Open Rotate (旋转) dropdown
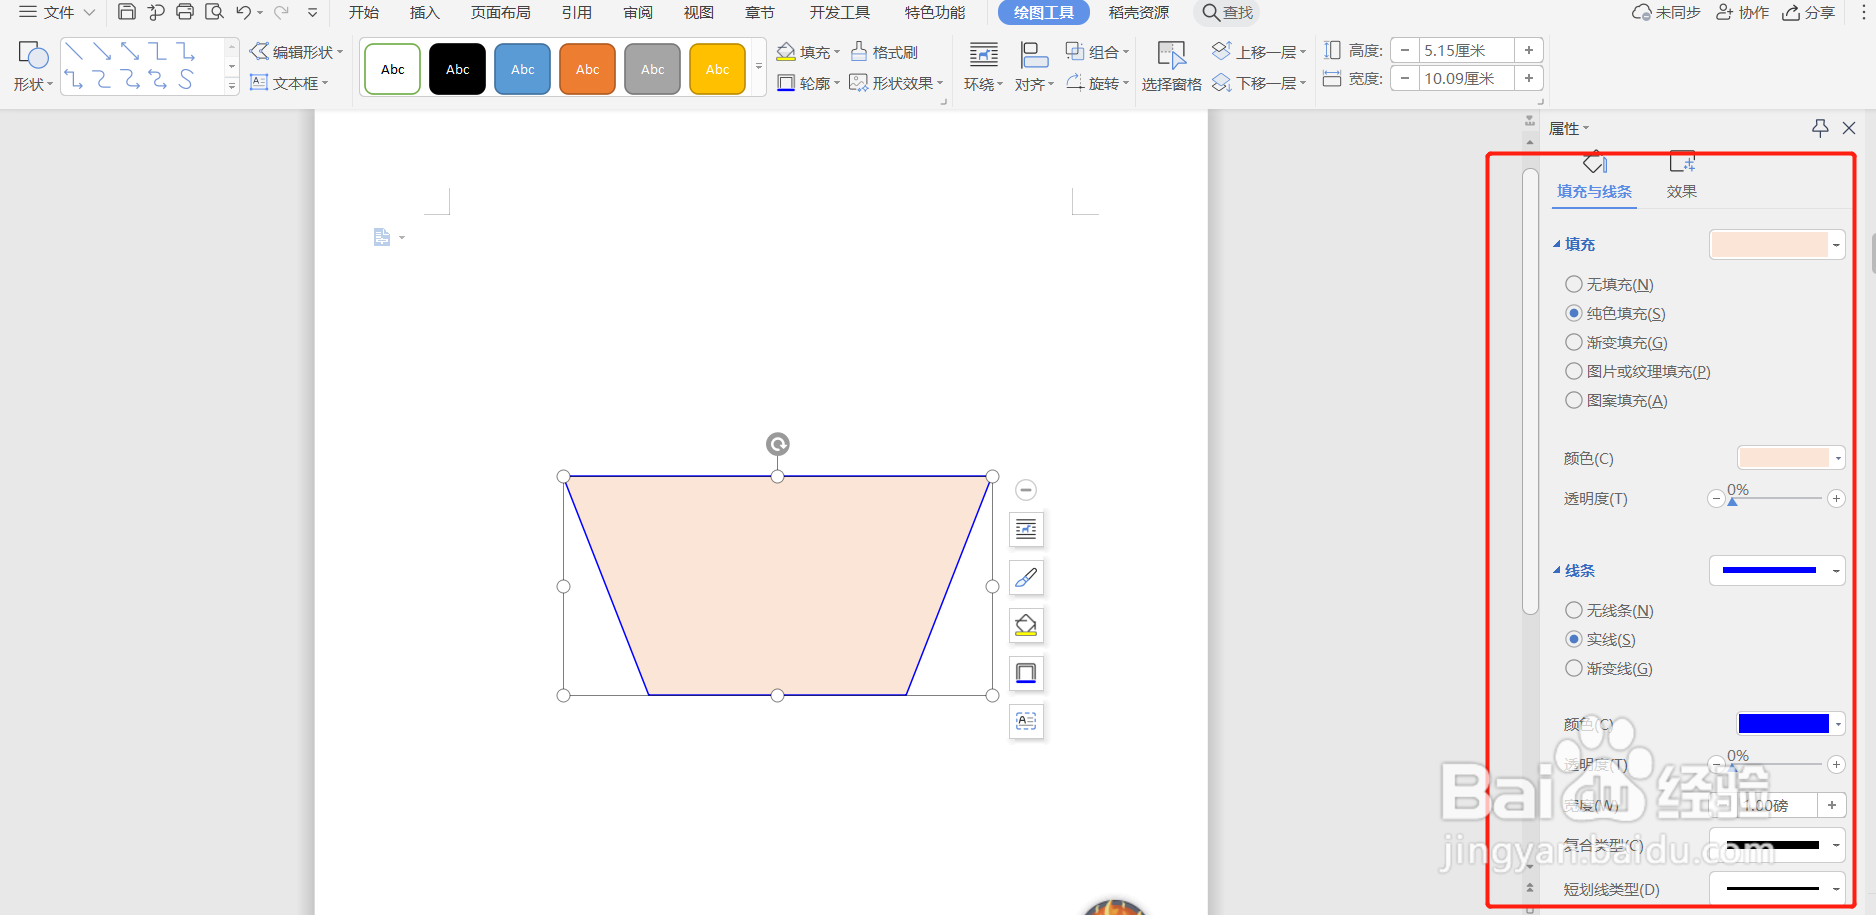Image resolution: width=1876 pixels, height=915 pixels. pos(1097,83)
